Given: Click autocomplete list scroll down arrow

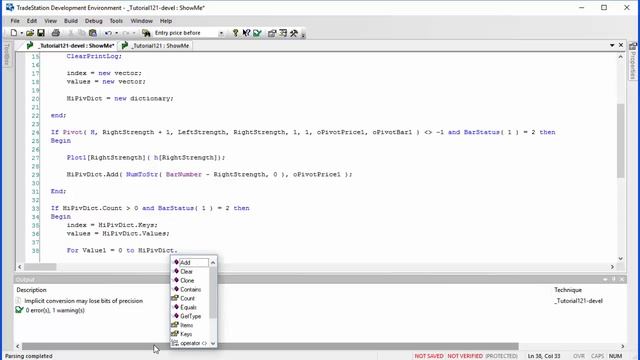Looking at the screenshot, I should coord(213,343).
